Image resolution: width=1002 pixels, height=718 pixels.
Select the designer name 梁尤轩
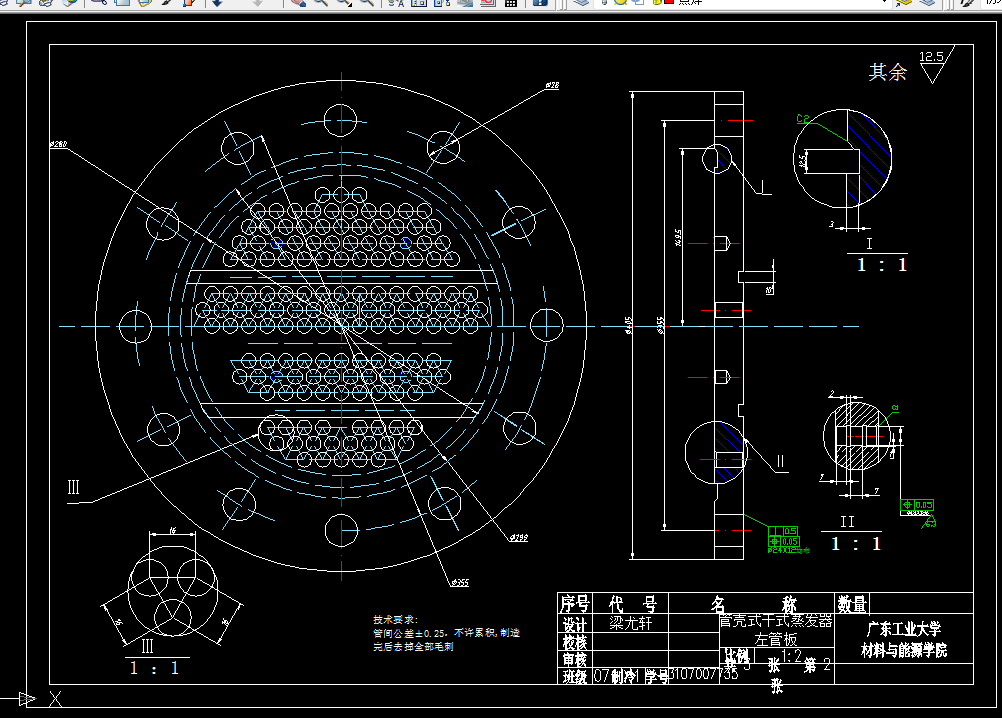tap(630, 623)
